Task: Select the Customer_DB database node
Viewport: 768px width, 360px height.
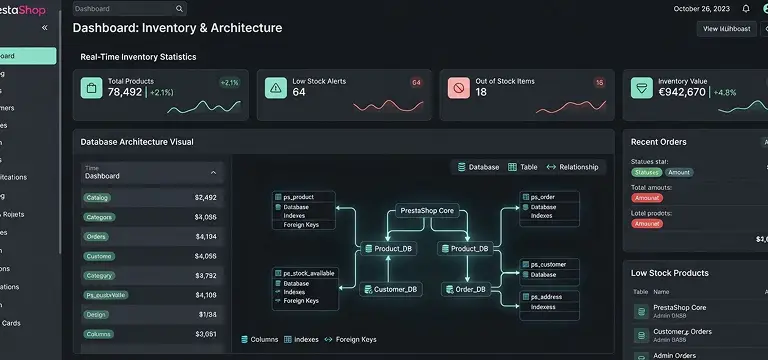Action: click(x=391, y=289)
